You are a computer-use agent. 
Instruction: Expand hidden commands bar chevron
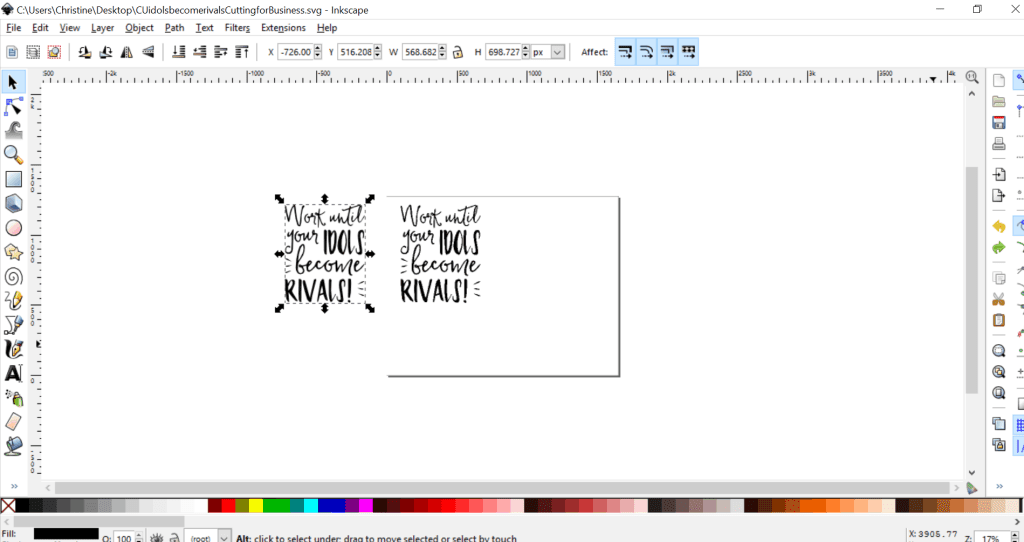click(x=999, y=486)
